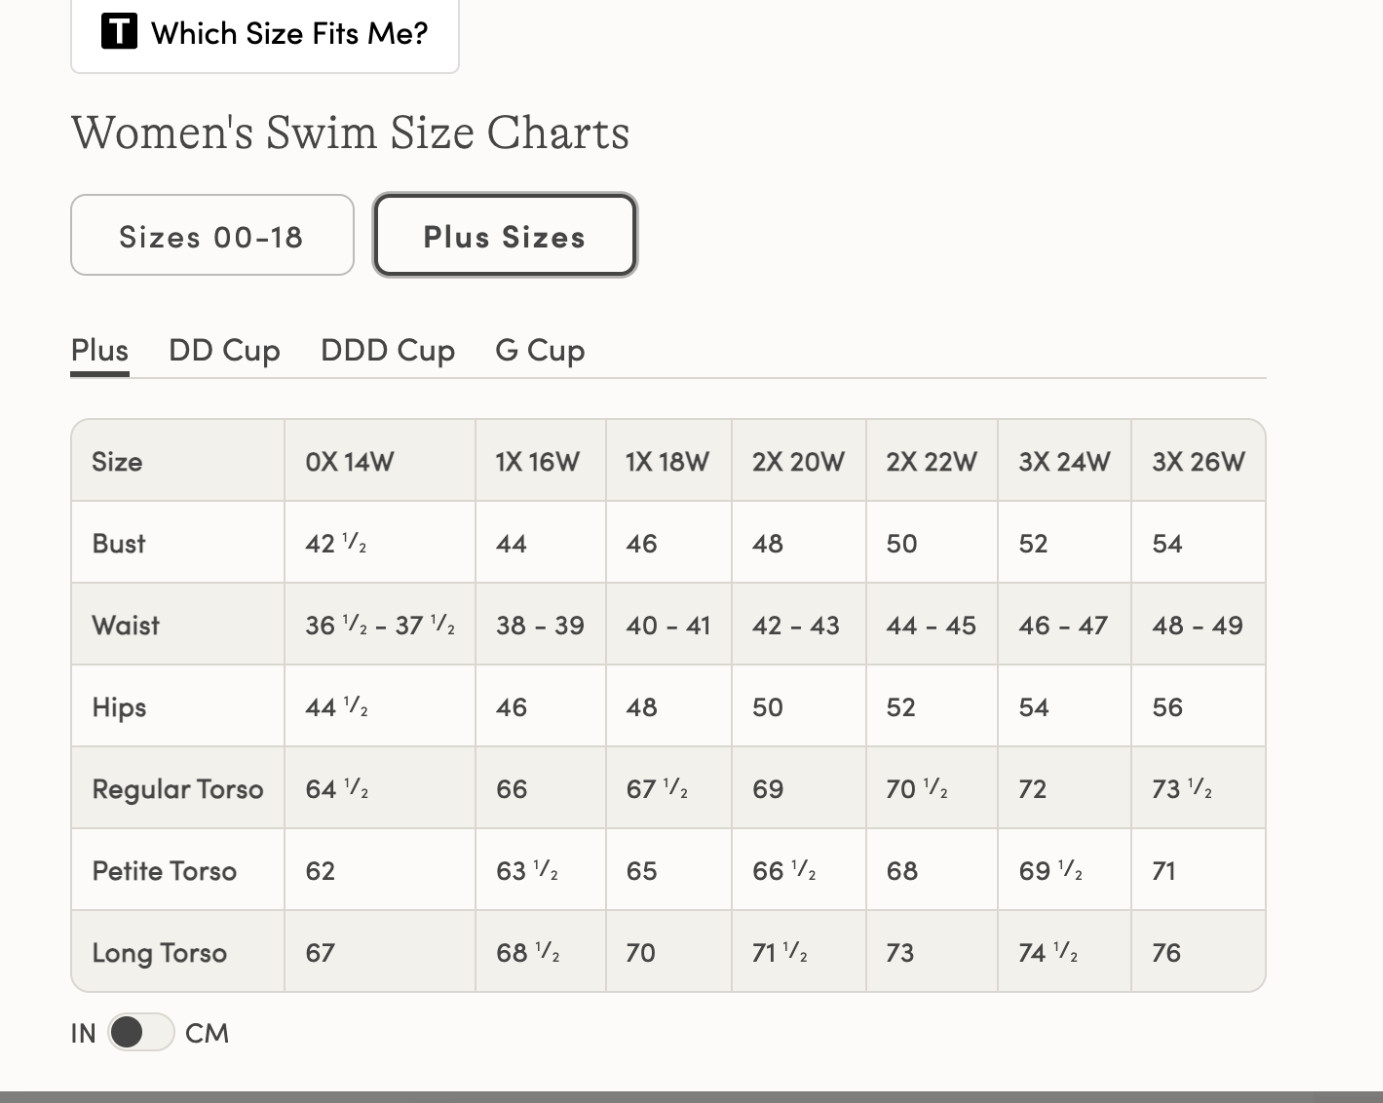Click the 0X 14W size column header

349,462
